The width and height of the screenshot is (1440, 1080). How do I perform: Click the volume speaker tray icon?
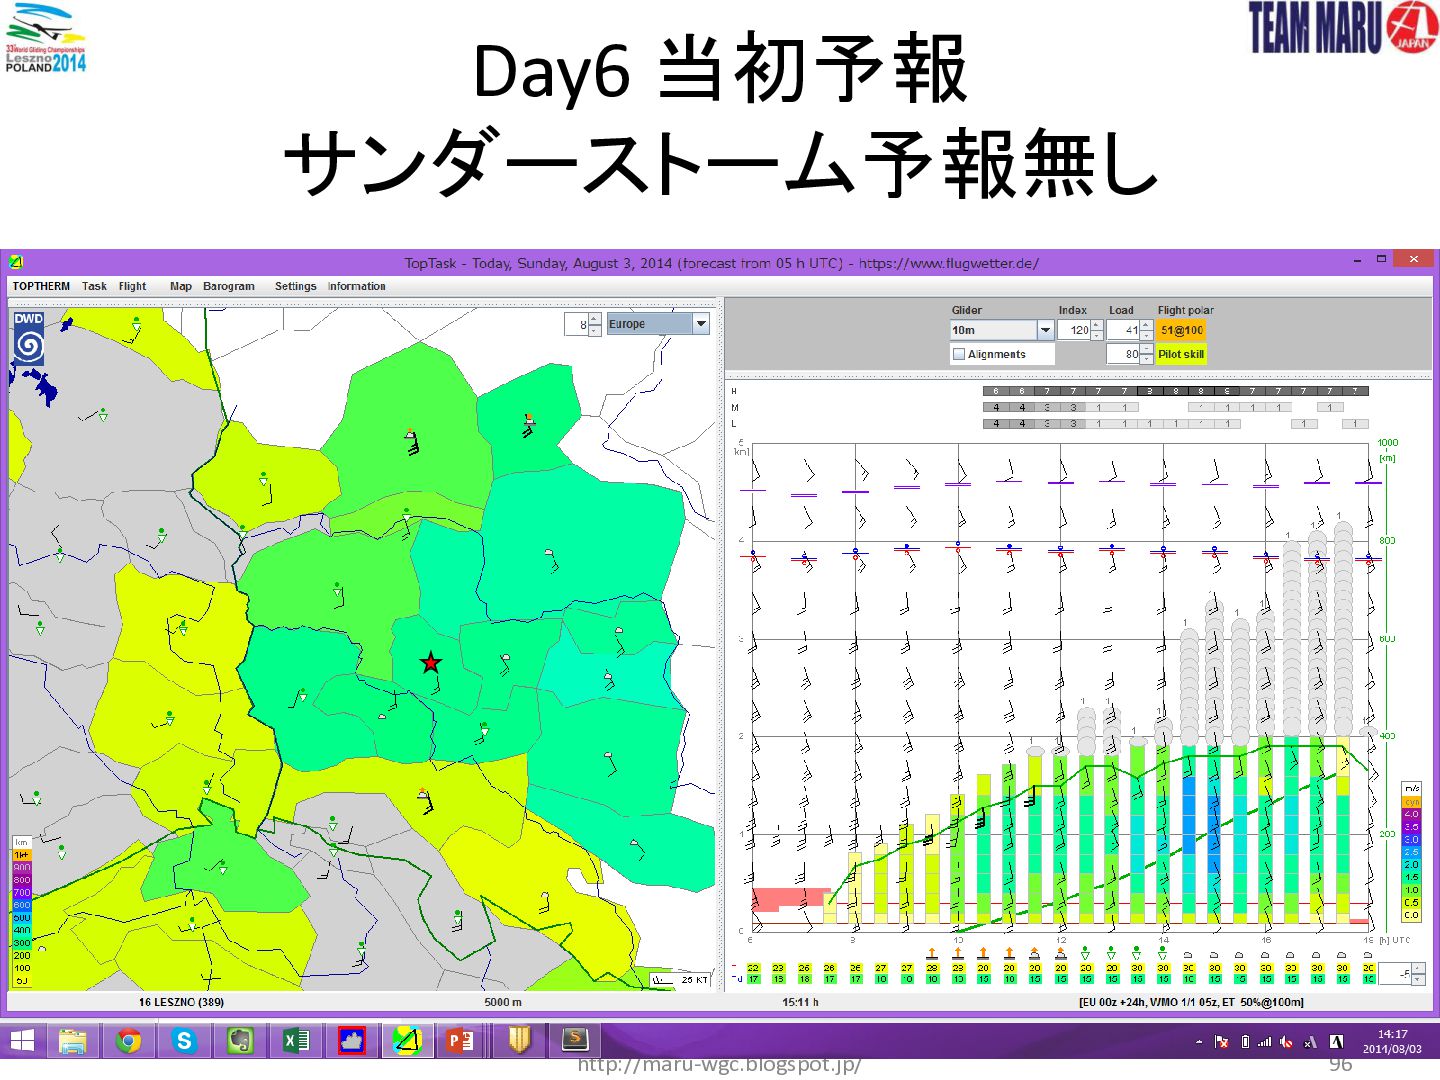1286,1042
